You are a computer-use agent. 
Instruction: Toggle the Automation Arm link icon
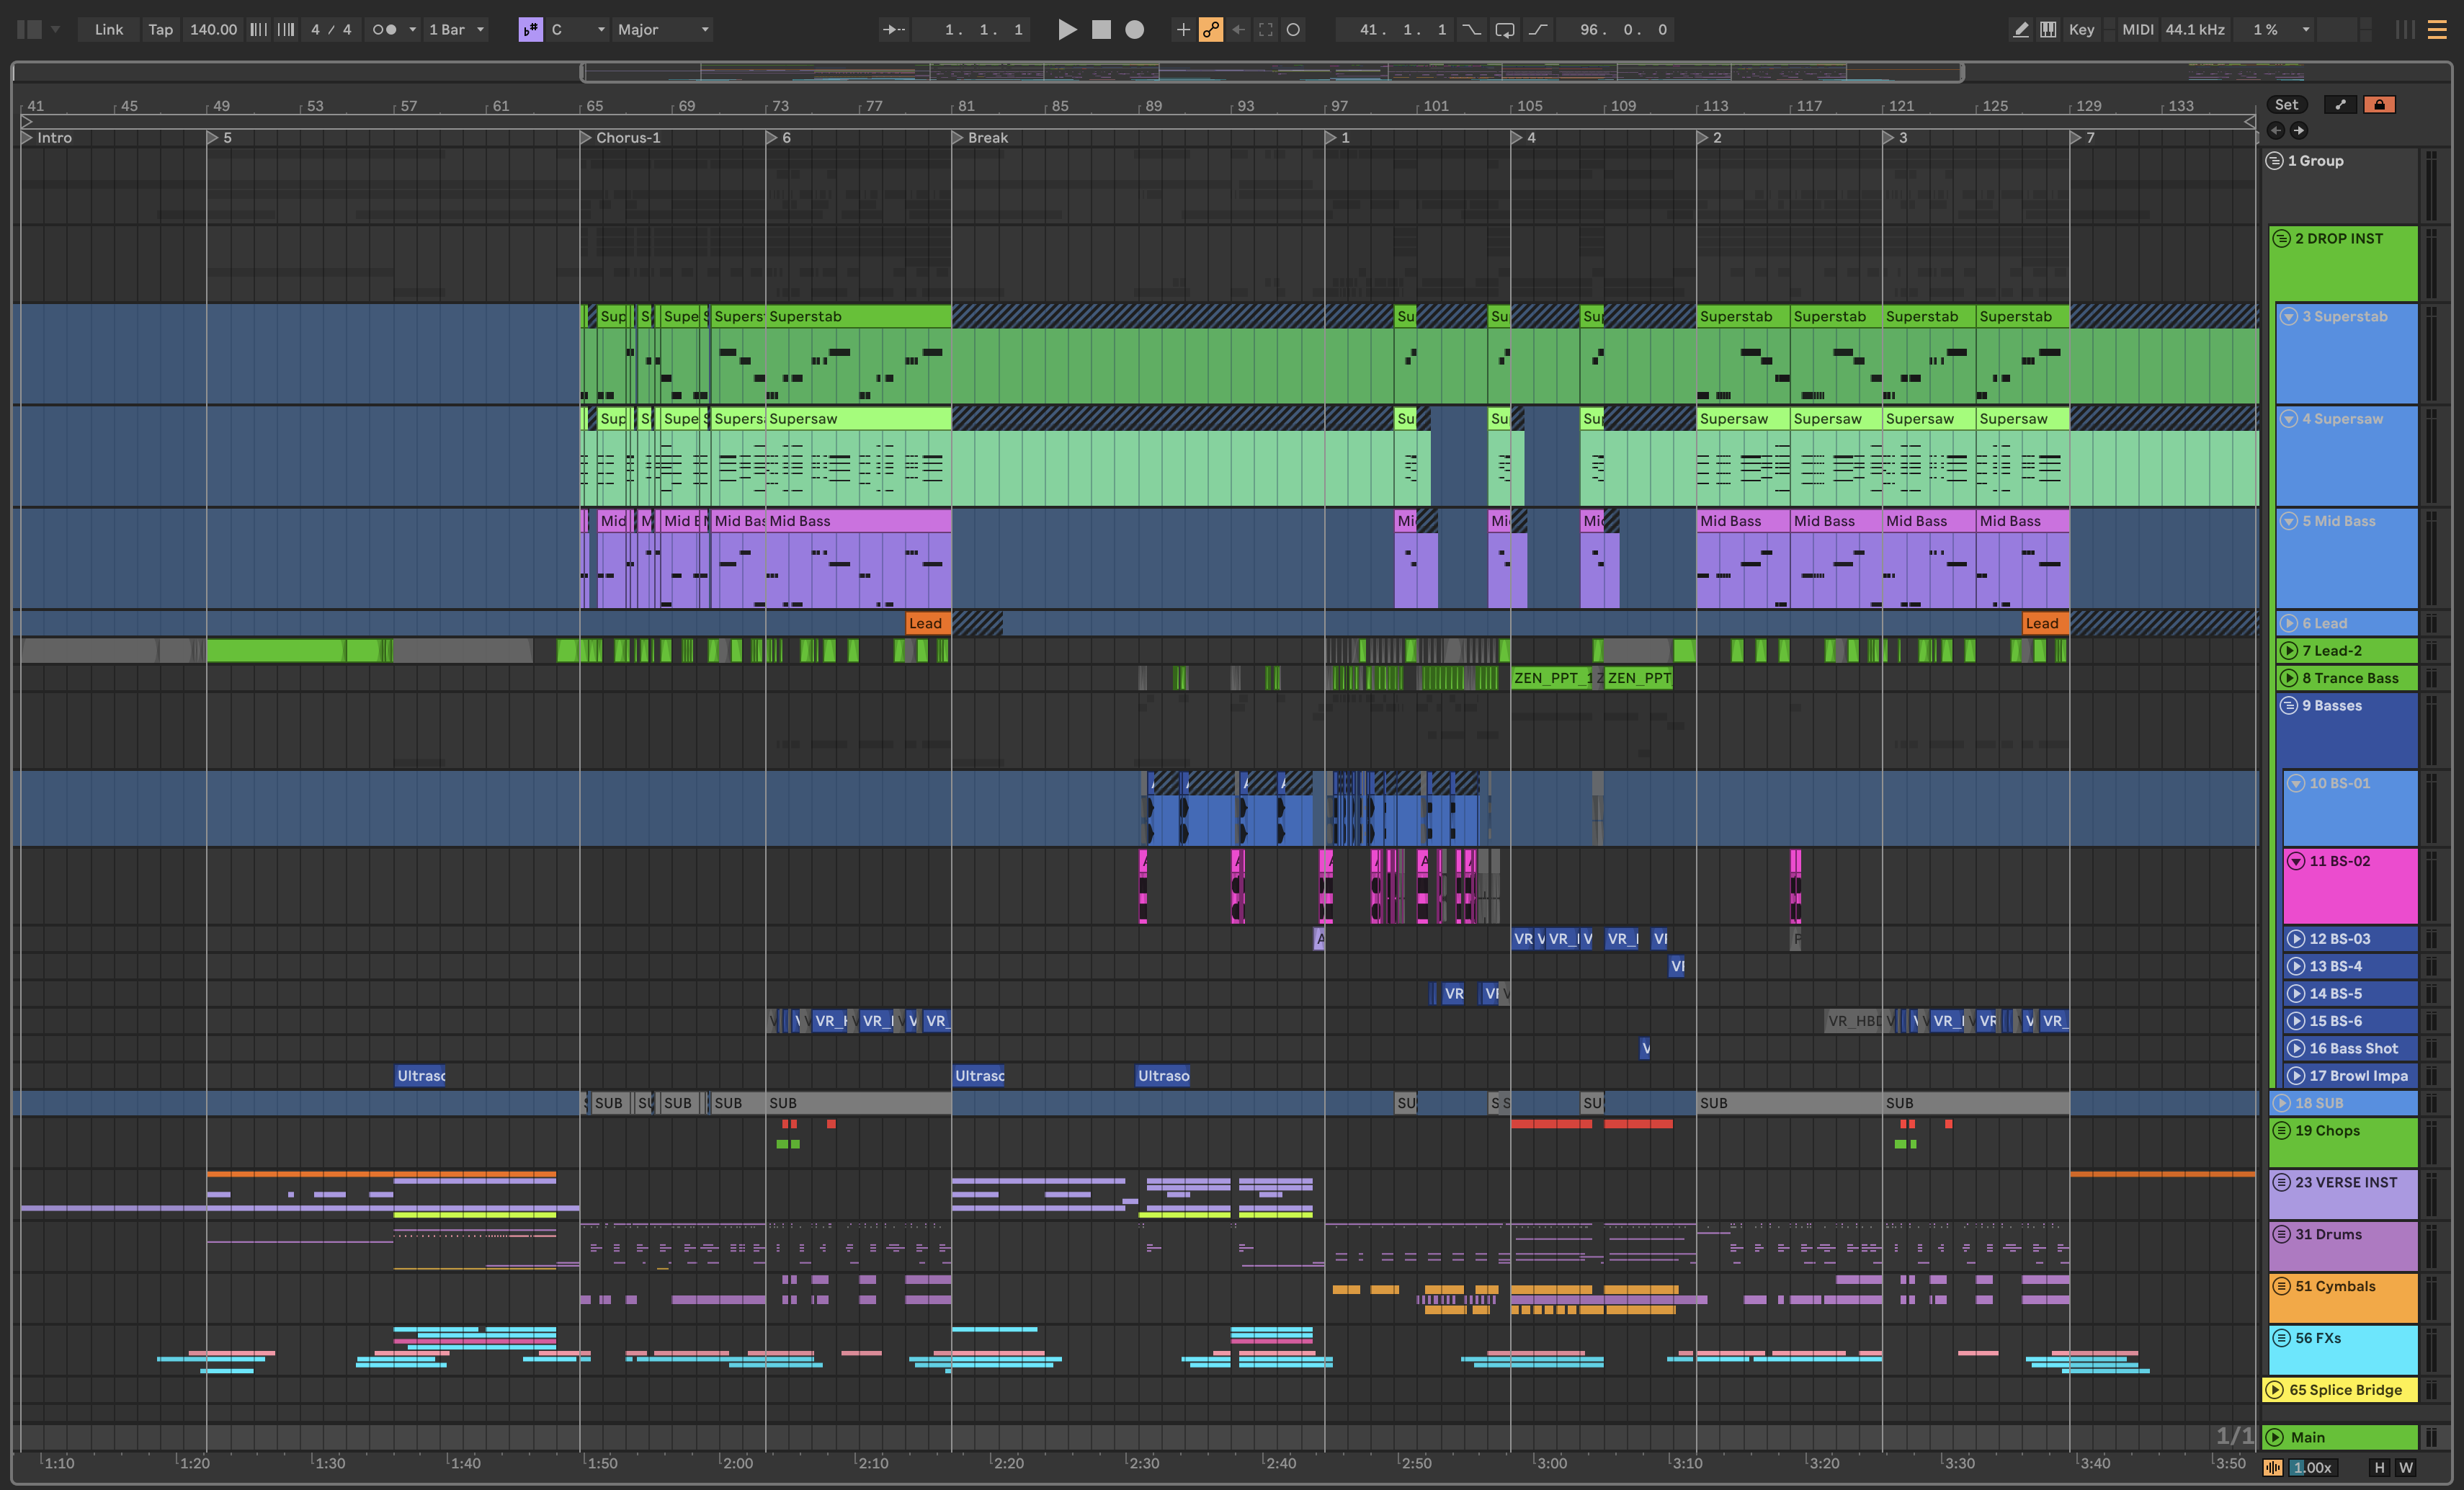1211,30
